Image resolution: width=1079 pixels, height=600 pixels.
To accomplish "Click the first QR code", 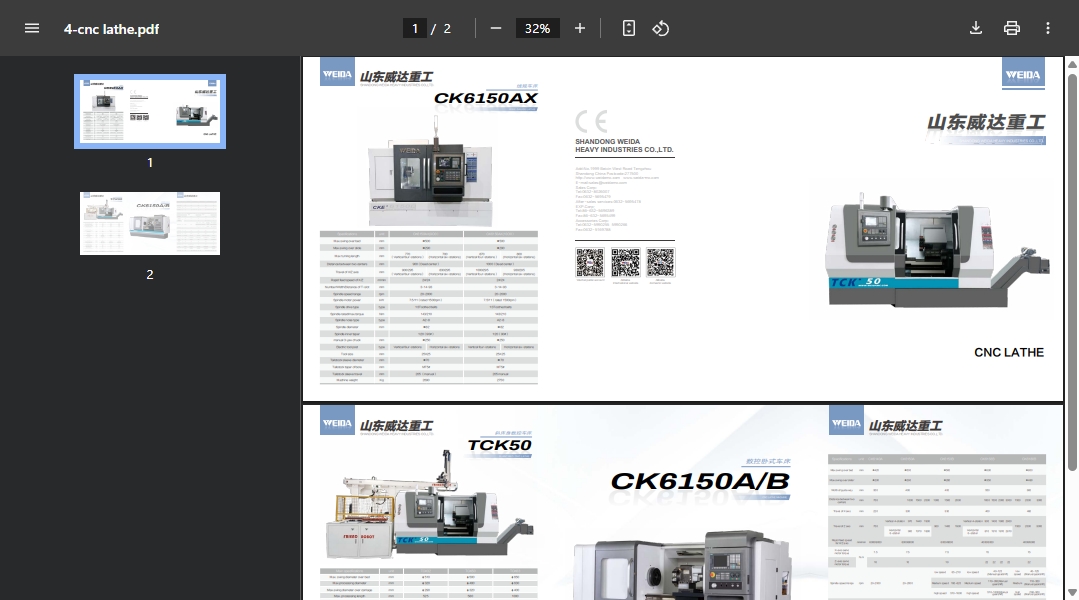I will tap(590, 263).
